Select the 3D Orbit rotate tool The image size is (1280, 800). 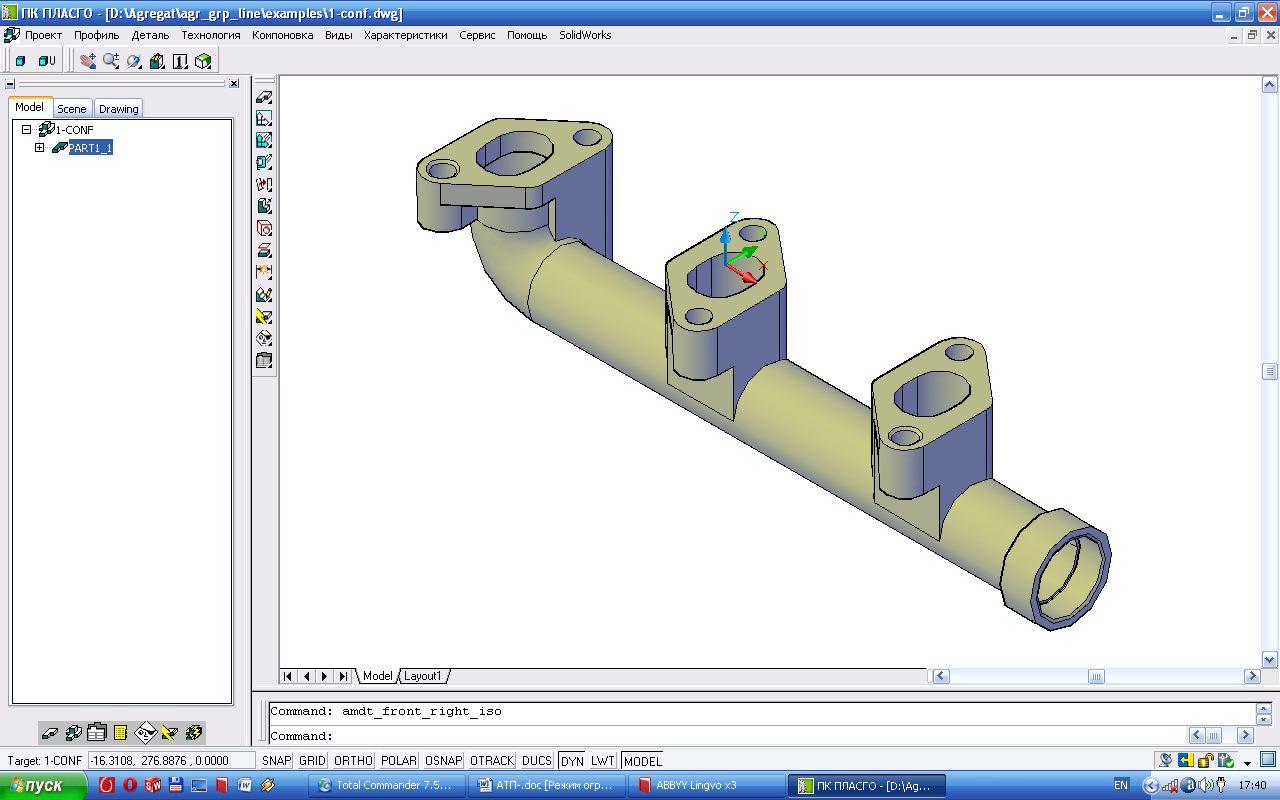(134, 61)
